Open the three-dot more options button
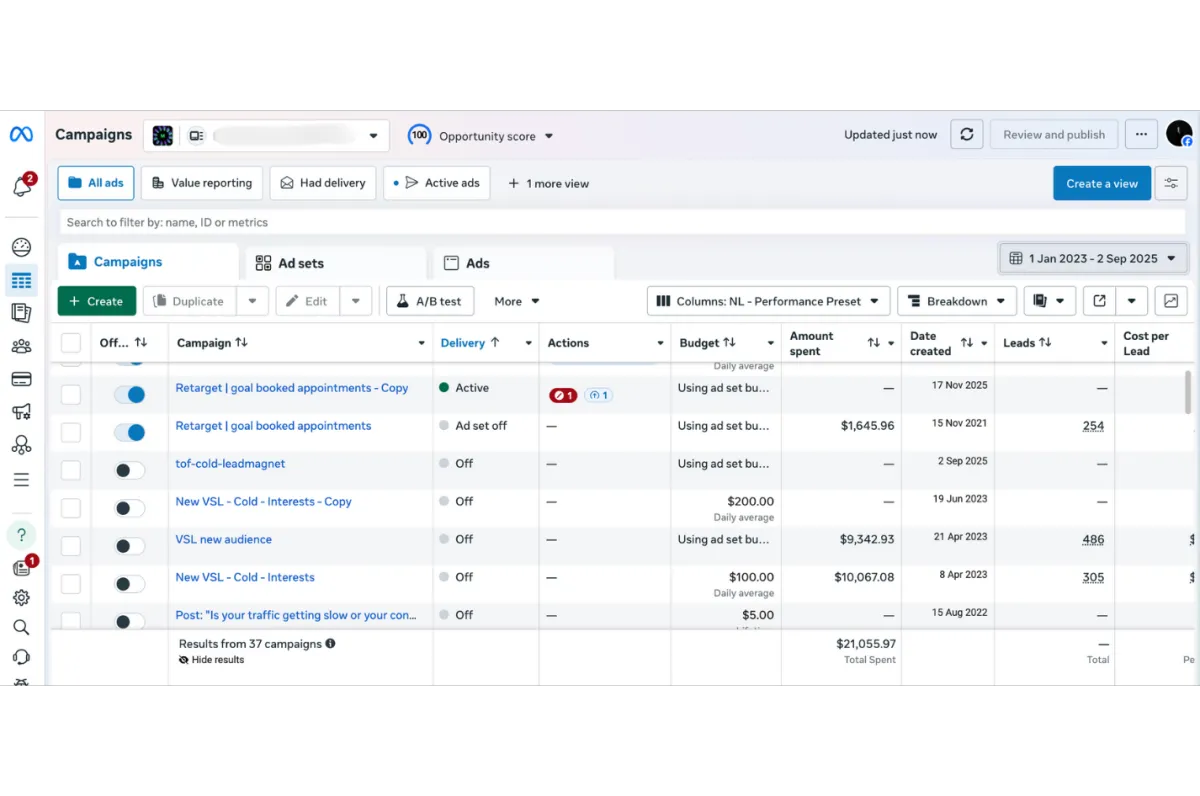Image resolution: width=1200 pixels, height=796 pixels. tap(1141, 134)
